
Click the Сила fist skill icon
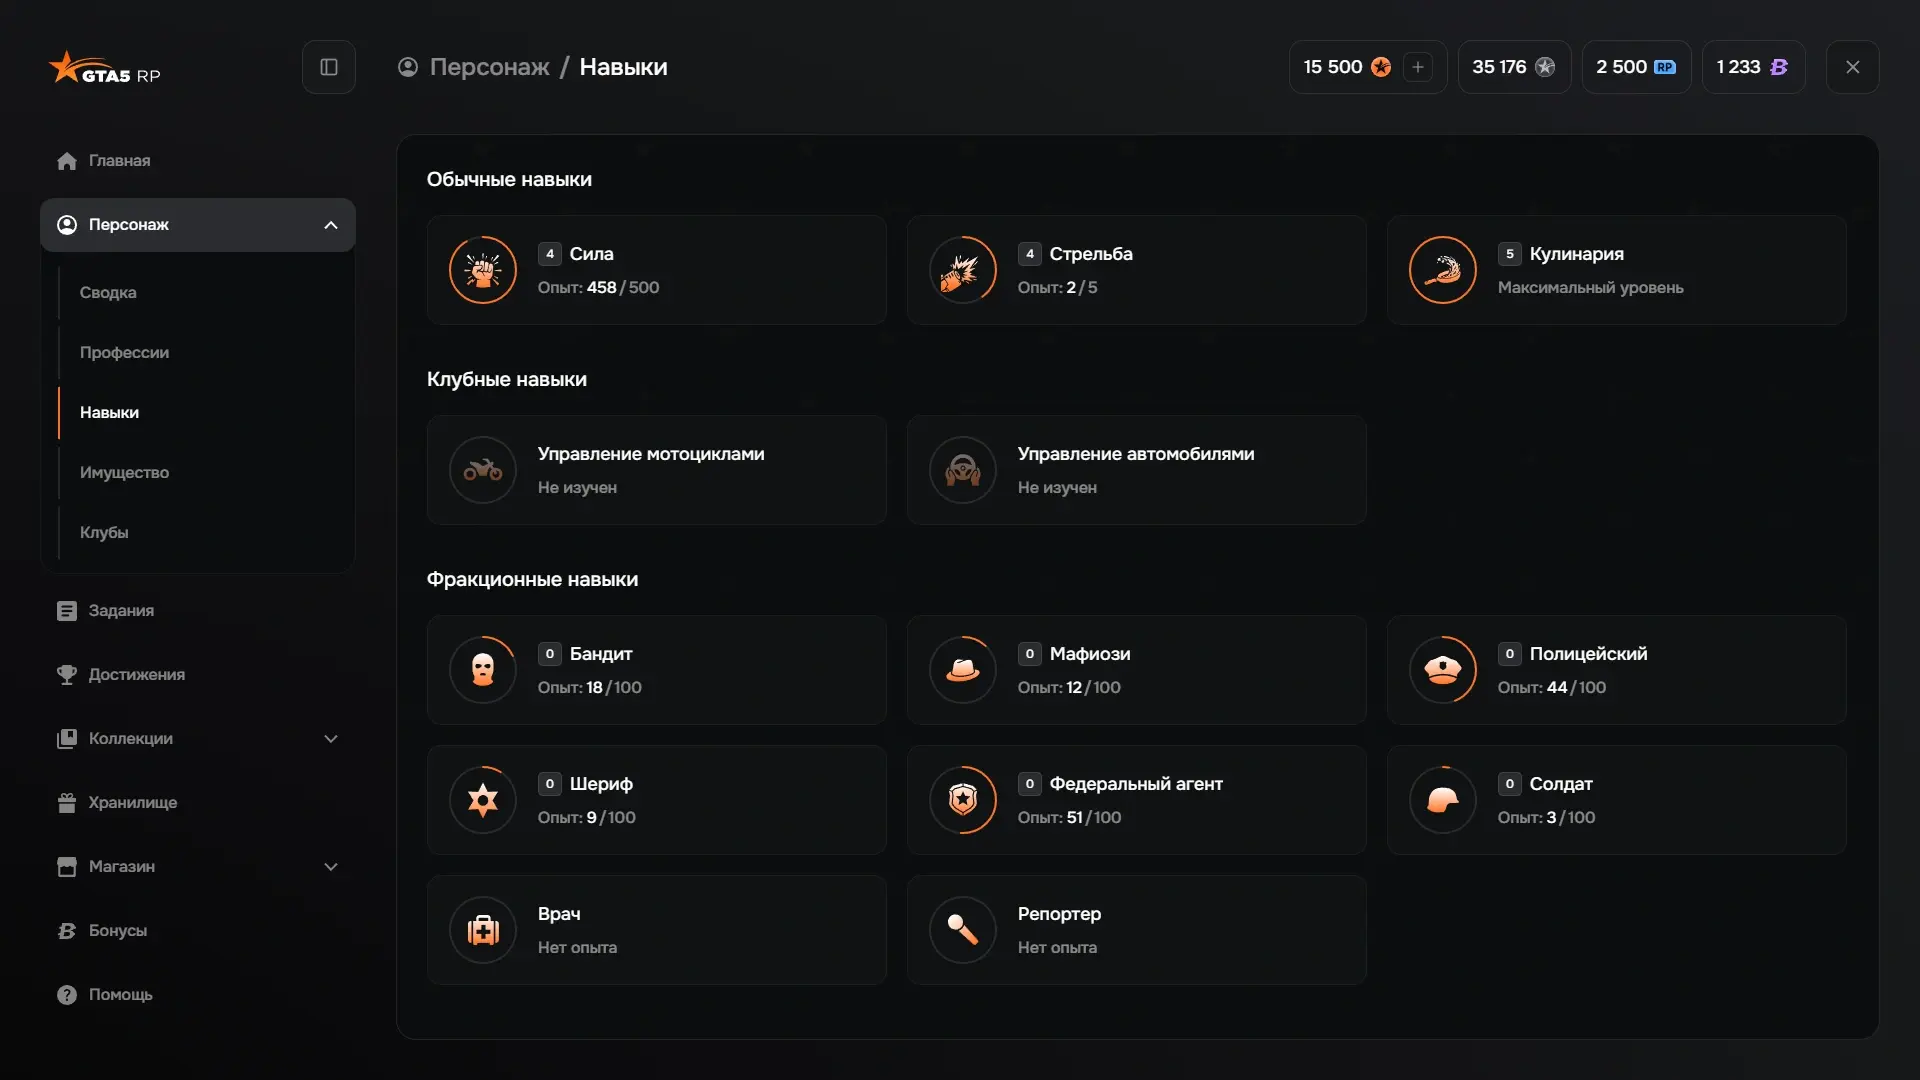pos(483,270)
